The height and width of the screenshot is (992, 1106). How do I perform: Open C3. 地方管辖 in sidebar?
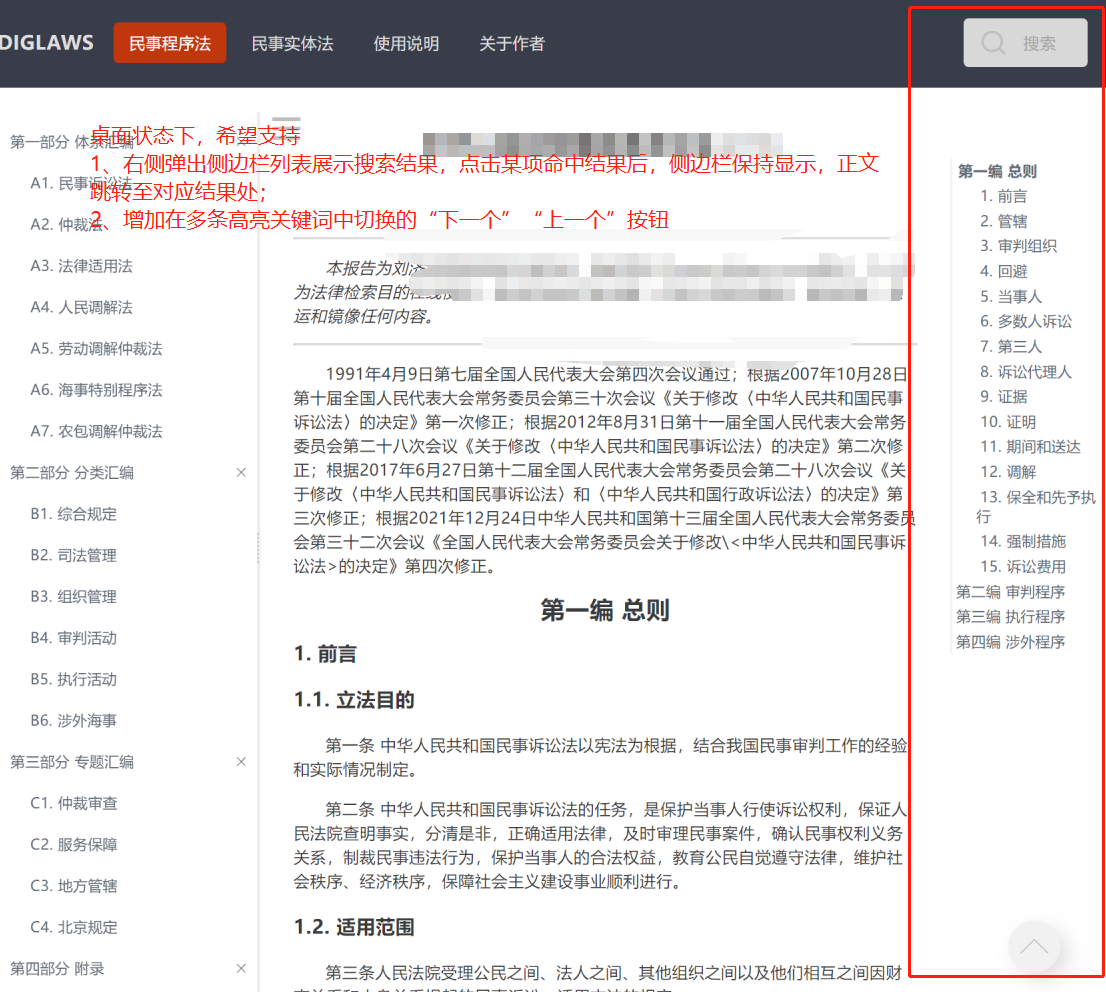(73, 885)
